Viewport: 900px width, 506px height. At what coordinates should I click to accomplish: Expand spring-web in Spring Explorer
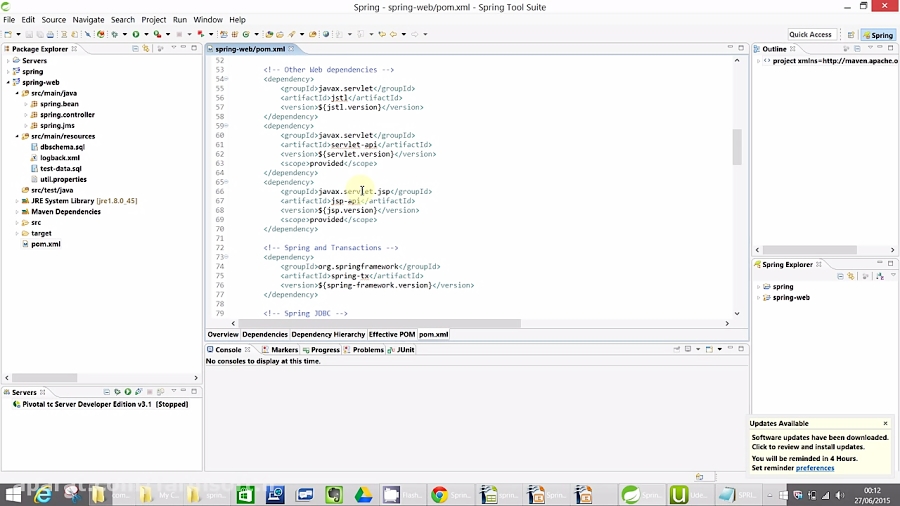(759, 298)
